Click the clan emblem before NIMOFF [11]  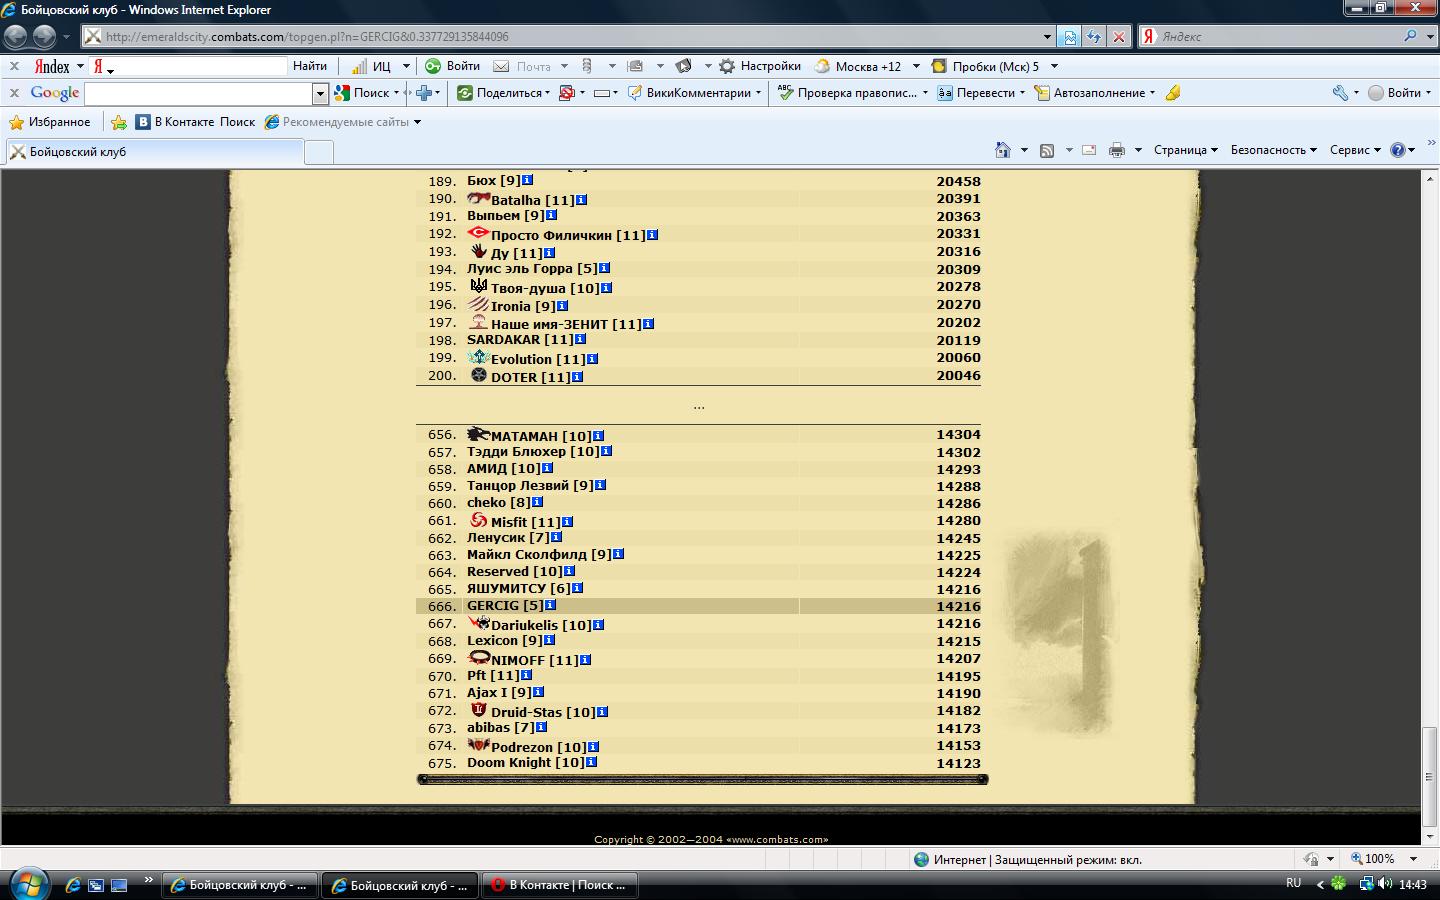click(478, 658)
